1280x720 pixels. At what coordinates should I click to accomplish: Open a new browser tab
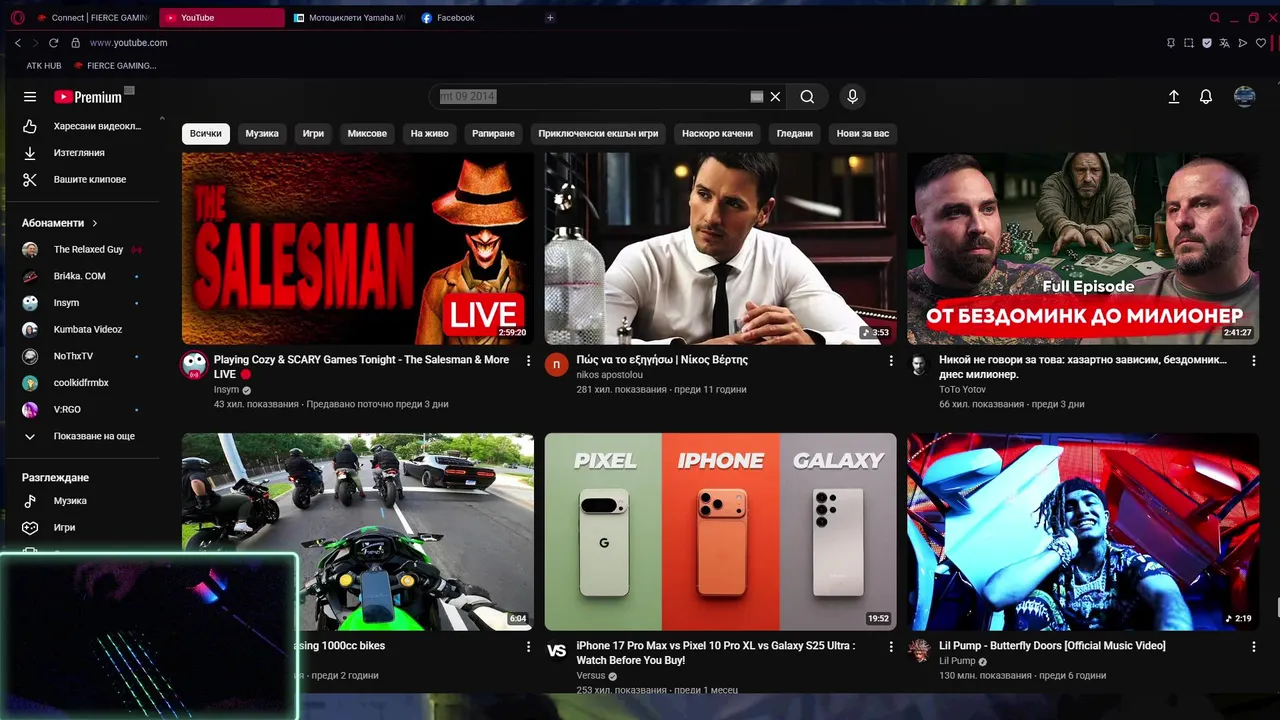(x=550, y=17)
